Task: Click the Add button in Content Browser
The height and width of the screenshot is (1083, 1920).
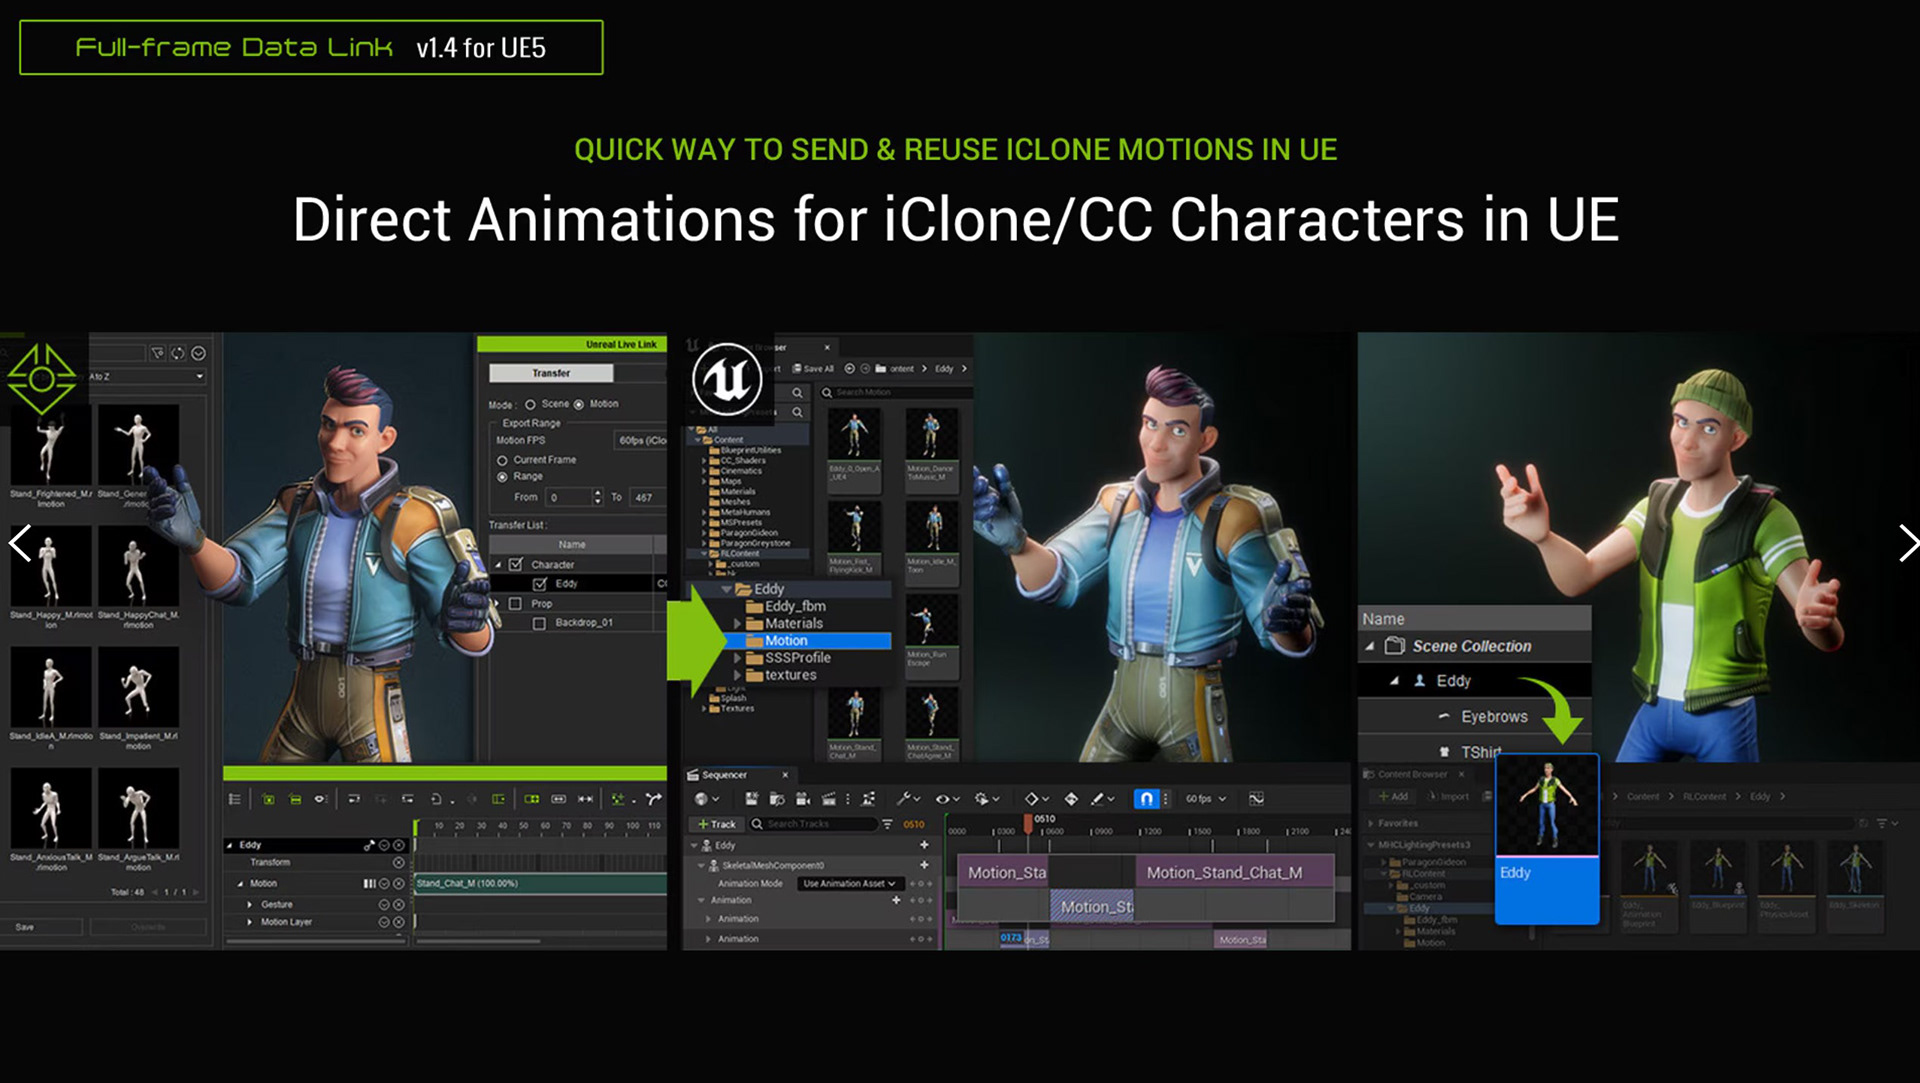Action: 1393,797
